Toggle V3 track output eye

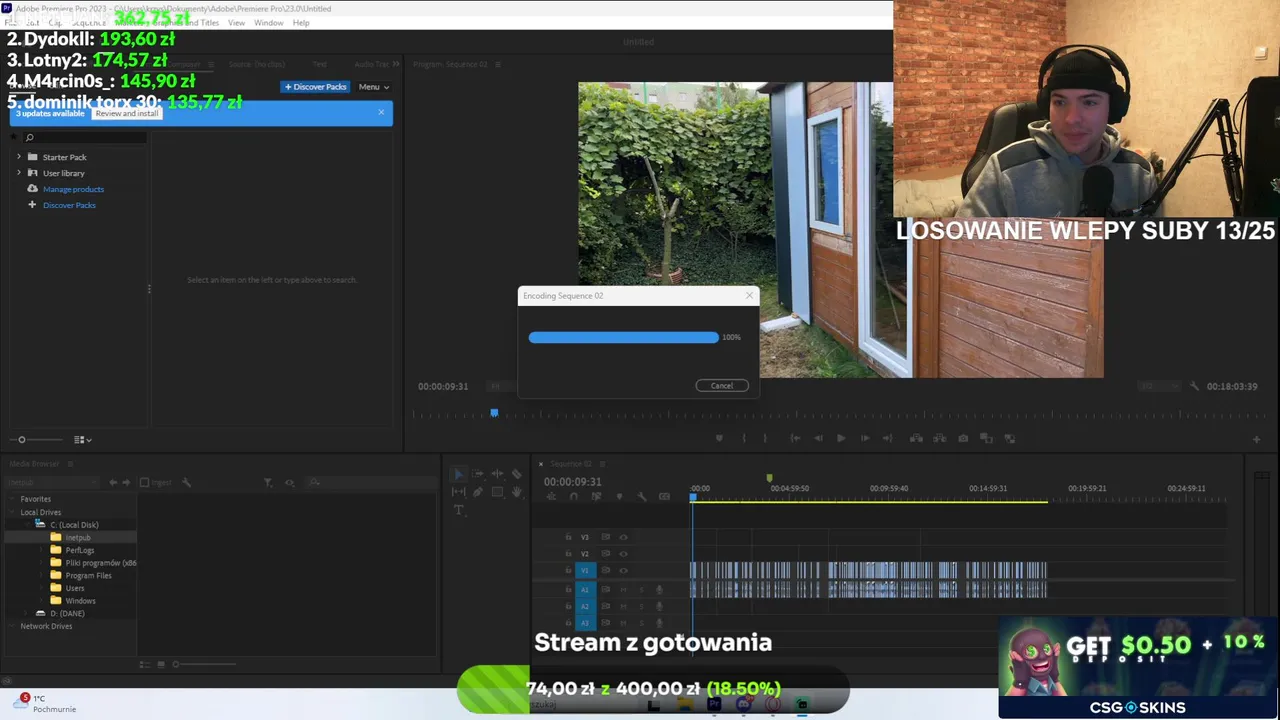point(623,537)
